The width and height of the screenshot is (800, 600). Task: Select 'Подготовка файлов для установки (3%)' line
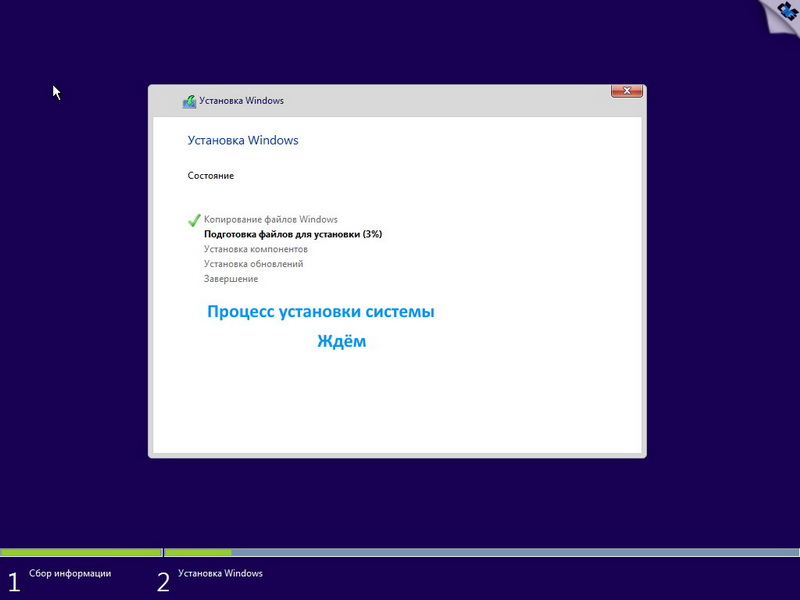click(293, 234)
